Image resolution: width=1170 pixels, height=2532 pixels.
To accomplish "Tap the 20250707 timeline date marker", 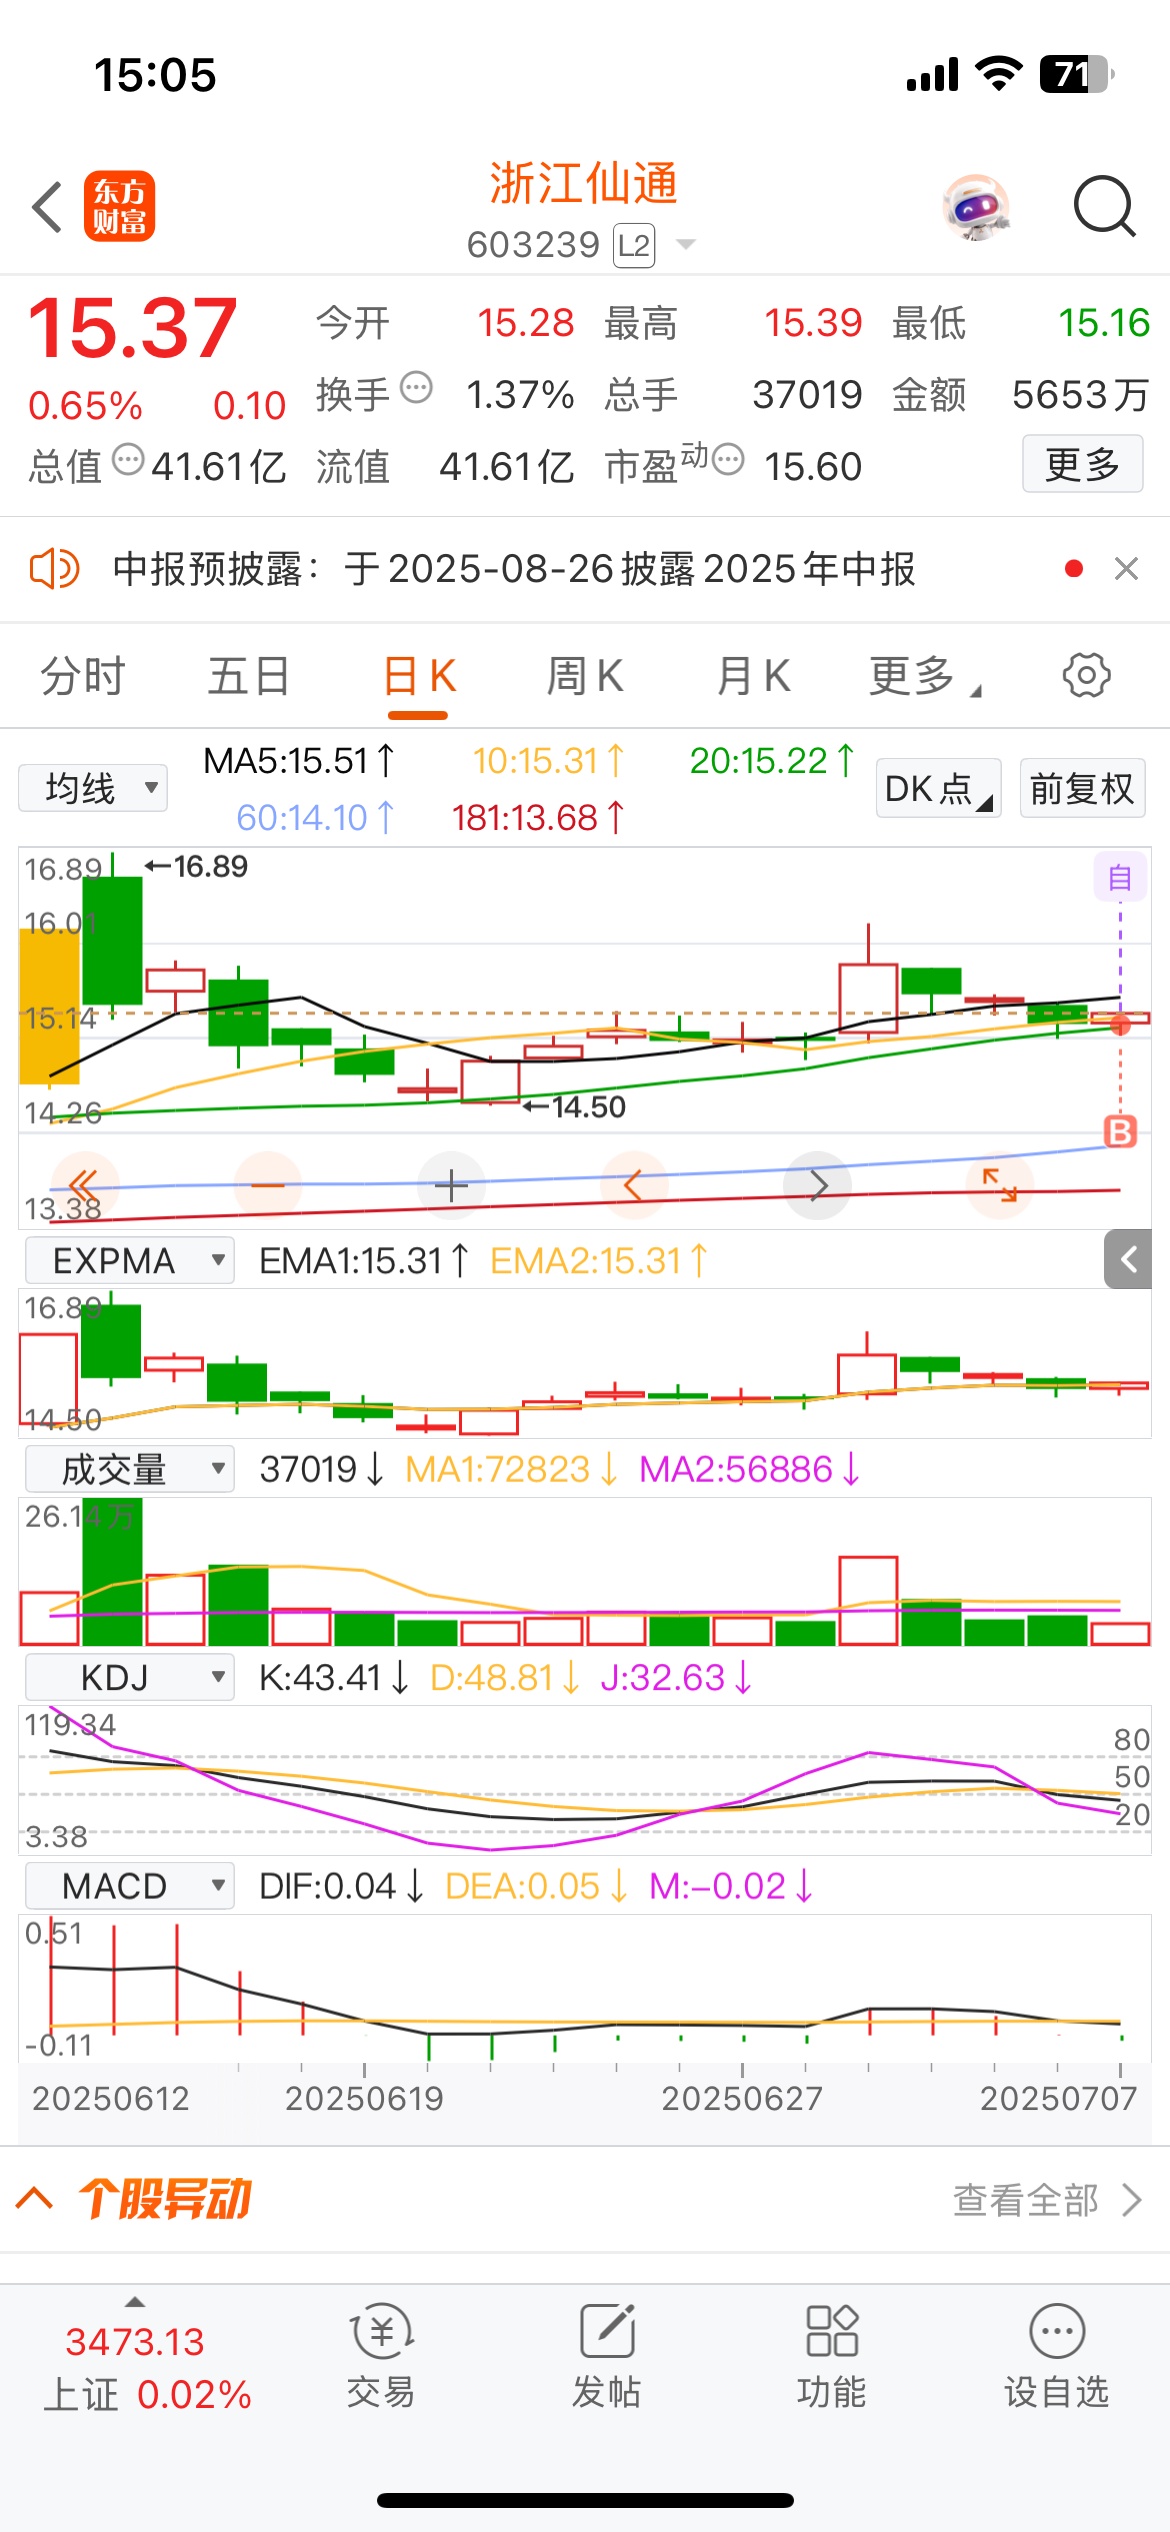I will (x=1058, y=2098).
